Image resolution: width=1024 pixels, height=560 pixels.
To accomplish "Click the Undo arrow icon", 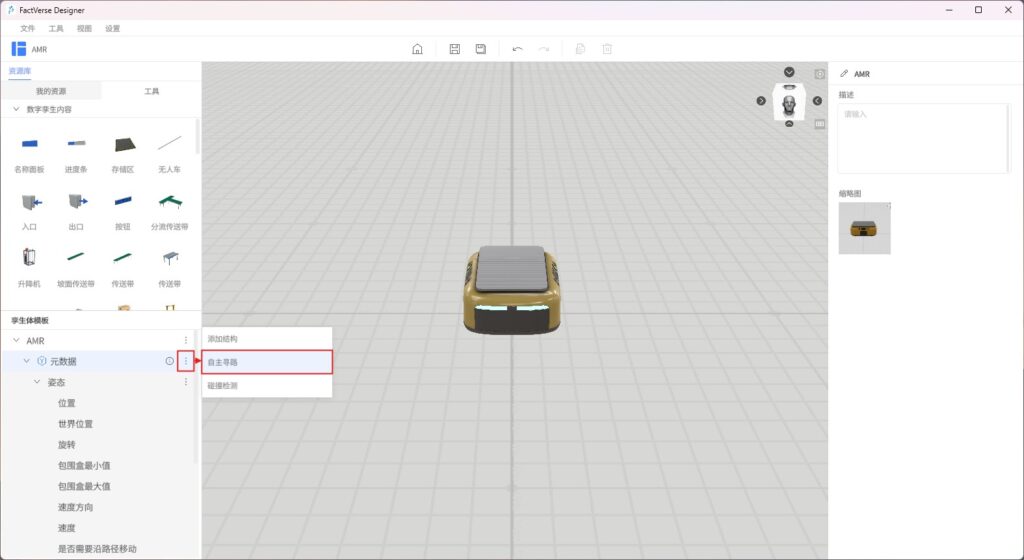I will 517,49.
